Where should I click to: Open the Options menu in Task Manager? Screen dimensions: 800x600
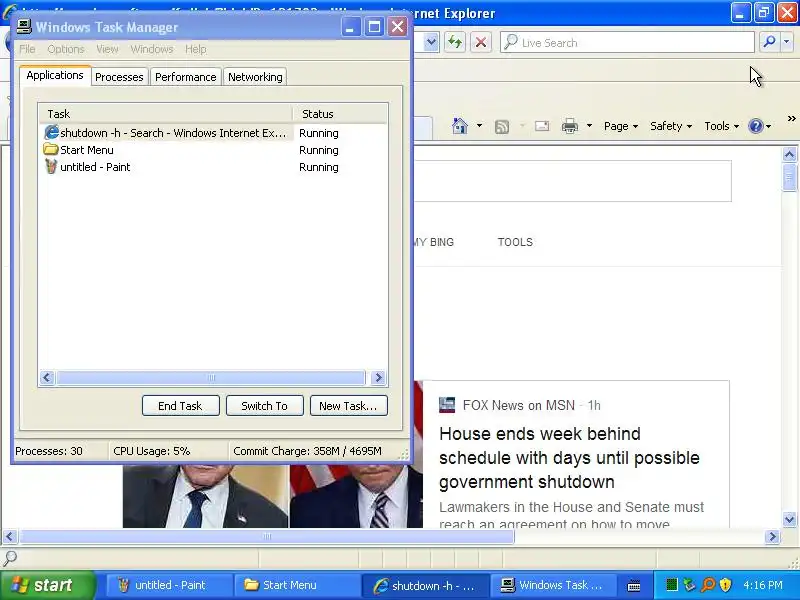pyautogui.click(x=66, y=49)
